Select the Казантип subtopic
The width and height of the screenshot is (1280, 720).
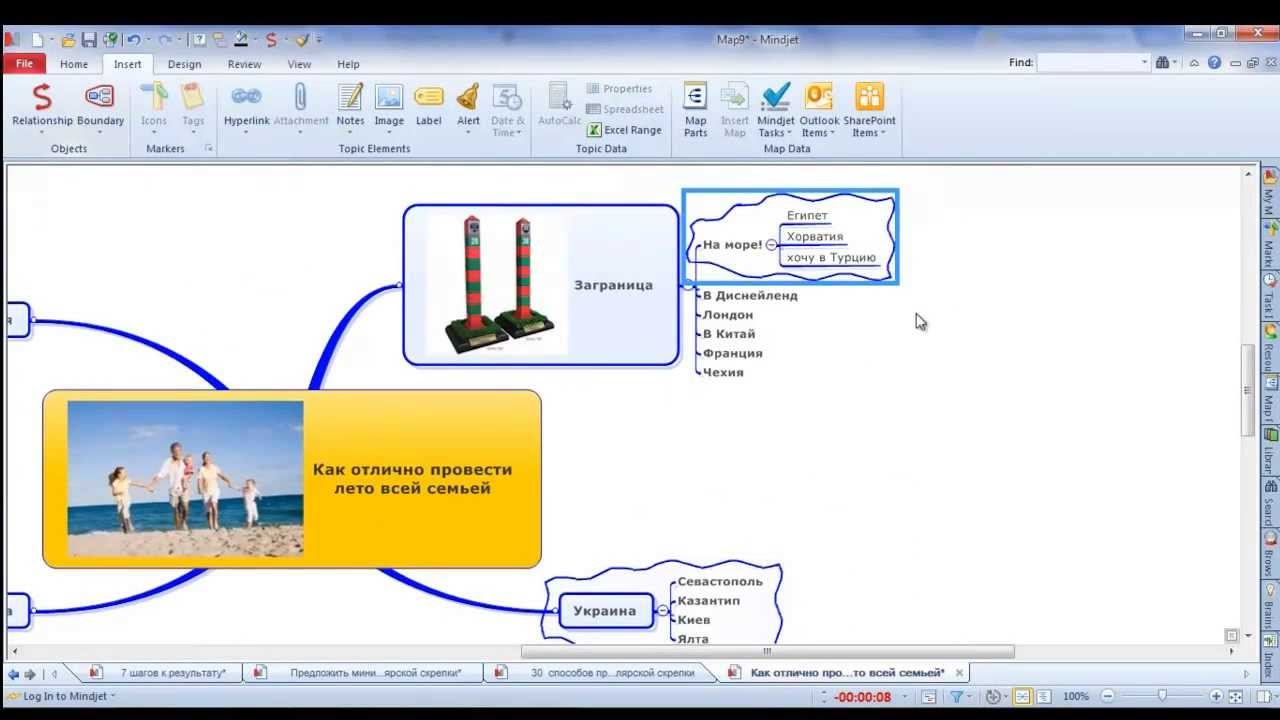(x=709, y=600)
